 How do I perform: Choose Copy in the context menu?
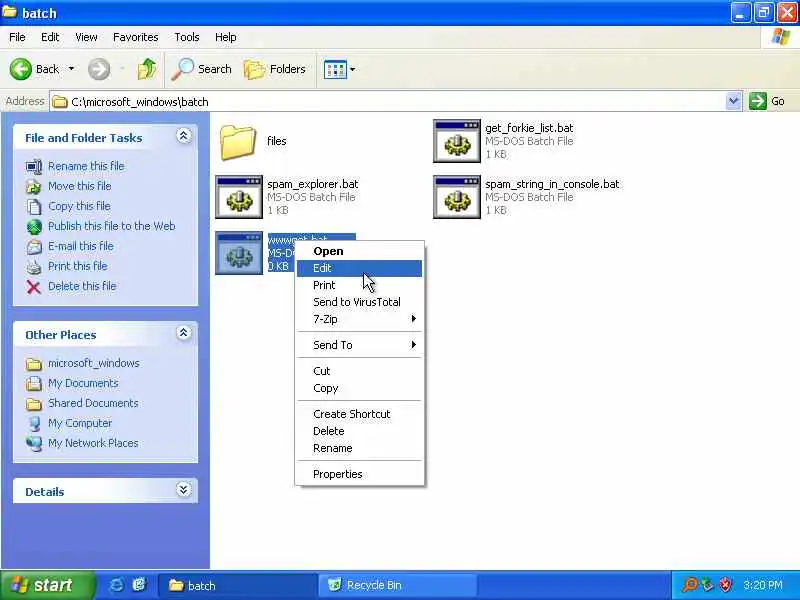coord(360,388)
